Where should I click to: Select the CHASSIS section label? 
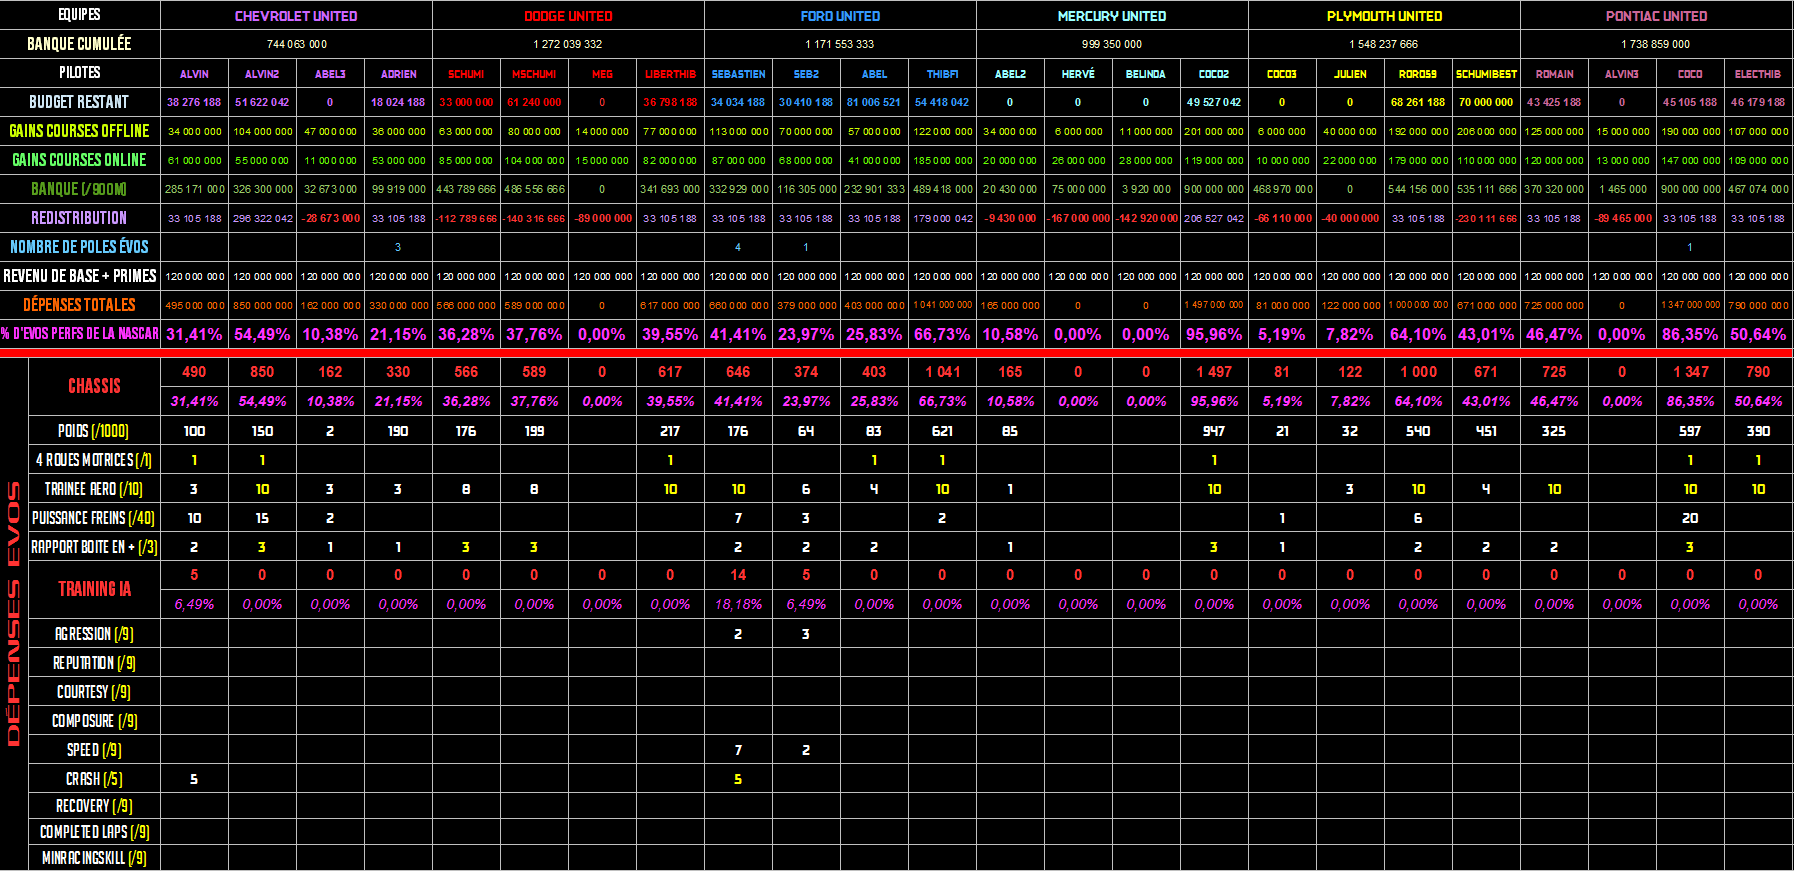tap(94, 386)
